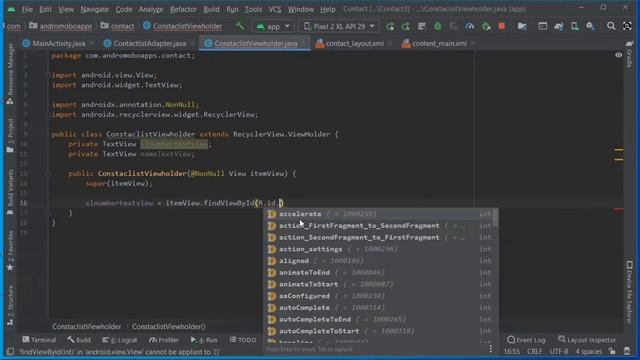Open the TODO tool window
This screenshot has height=360, width=640.
243,340
